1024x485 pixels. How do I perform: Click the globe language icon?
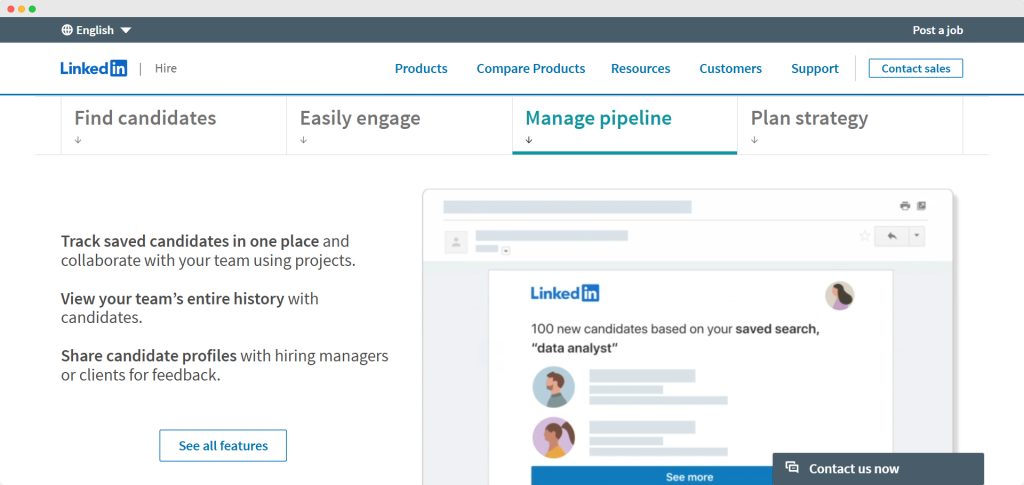coord(67,30)
